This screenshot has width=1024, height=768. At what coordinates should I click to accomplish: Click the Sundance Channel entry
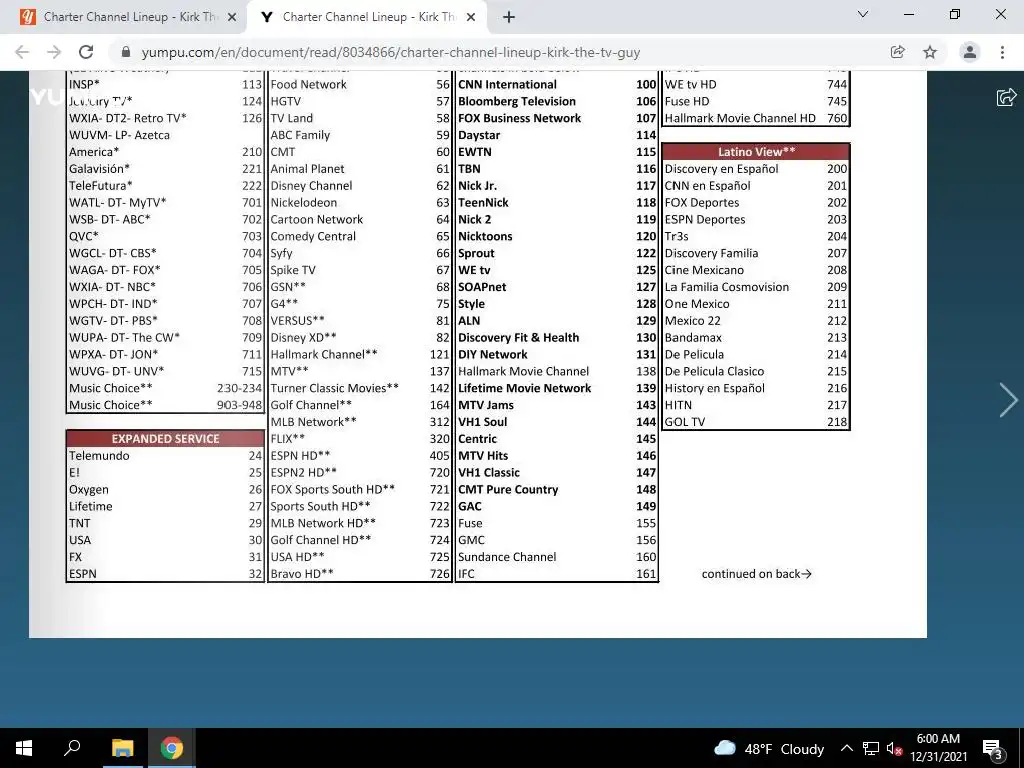556,557
